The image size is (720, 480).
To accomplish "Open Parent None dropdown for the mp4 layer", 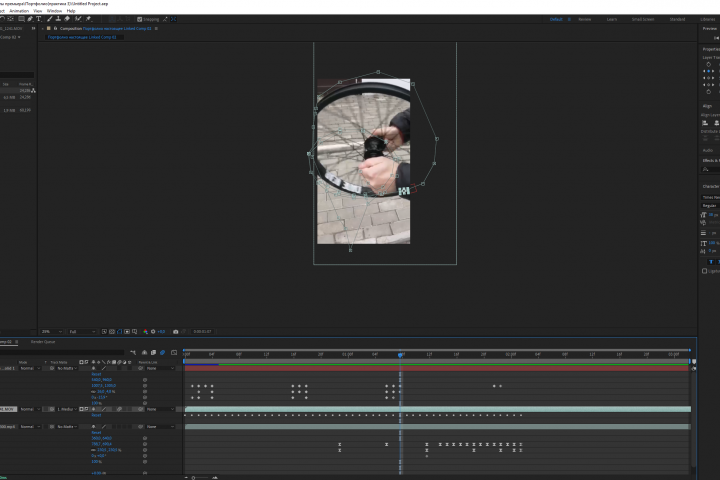I will (x=160, y=427).
